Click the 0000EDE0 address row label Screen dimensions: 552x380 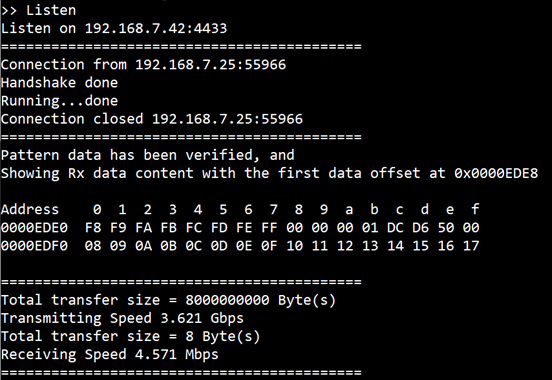click(x=34, y=228)
